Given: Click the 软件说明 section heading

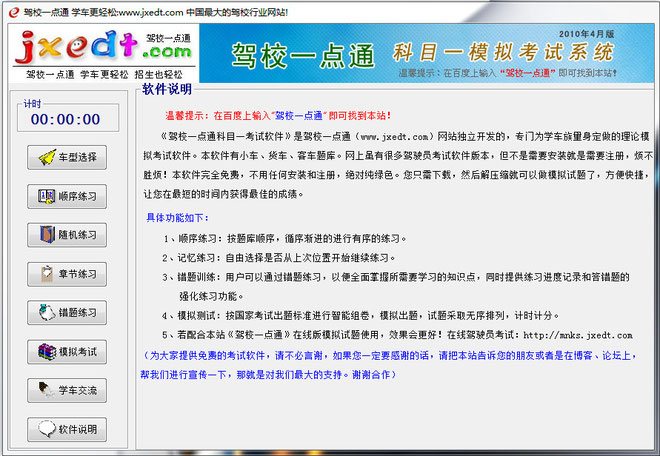Looking at the screenshot, I should coord(167,89).
